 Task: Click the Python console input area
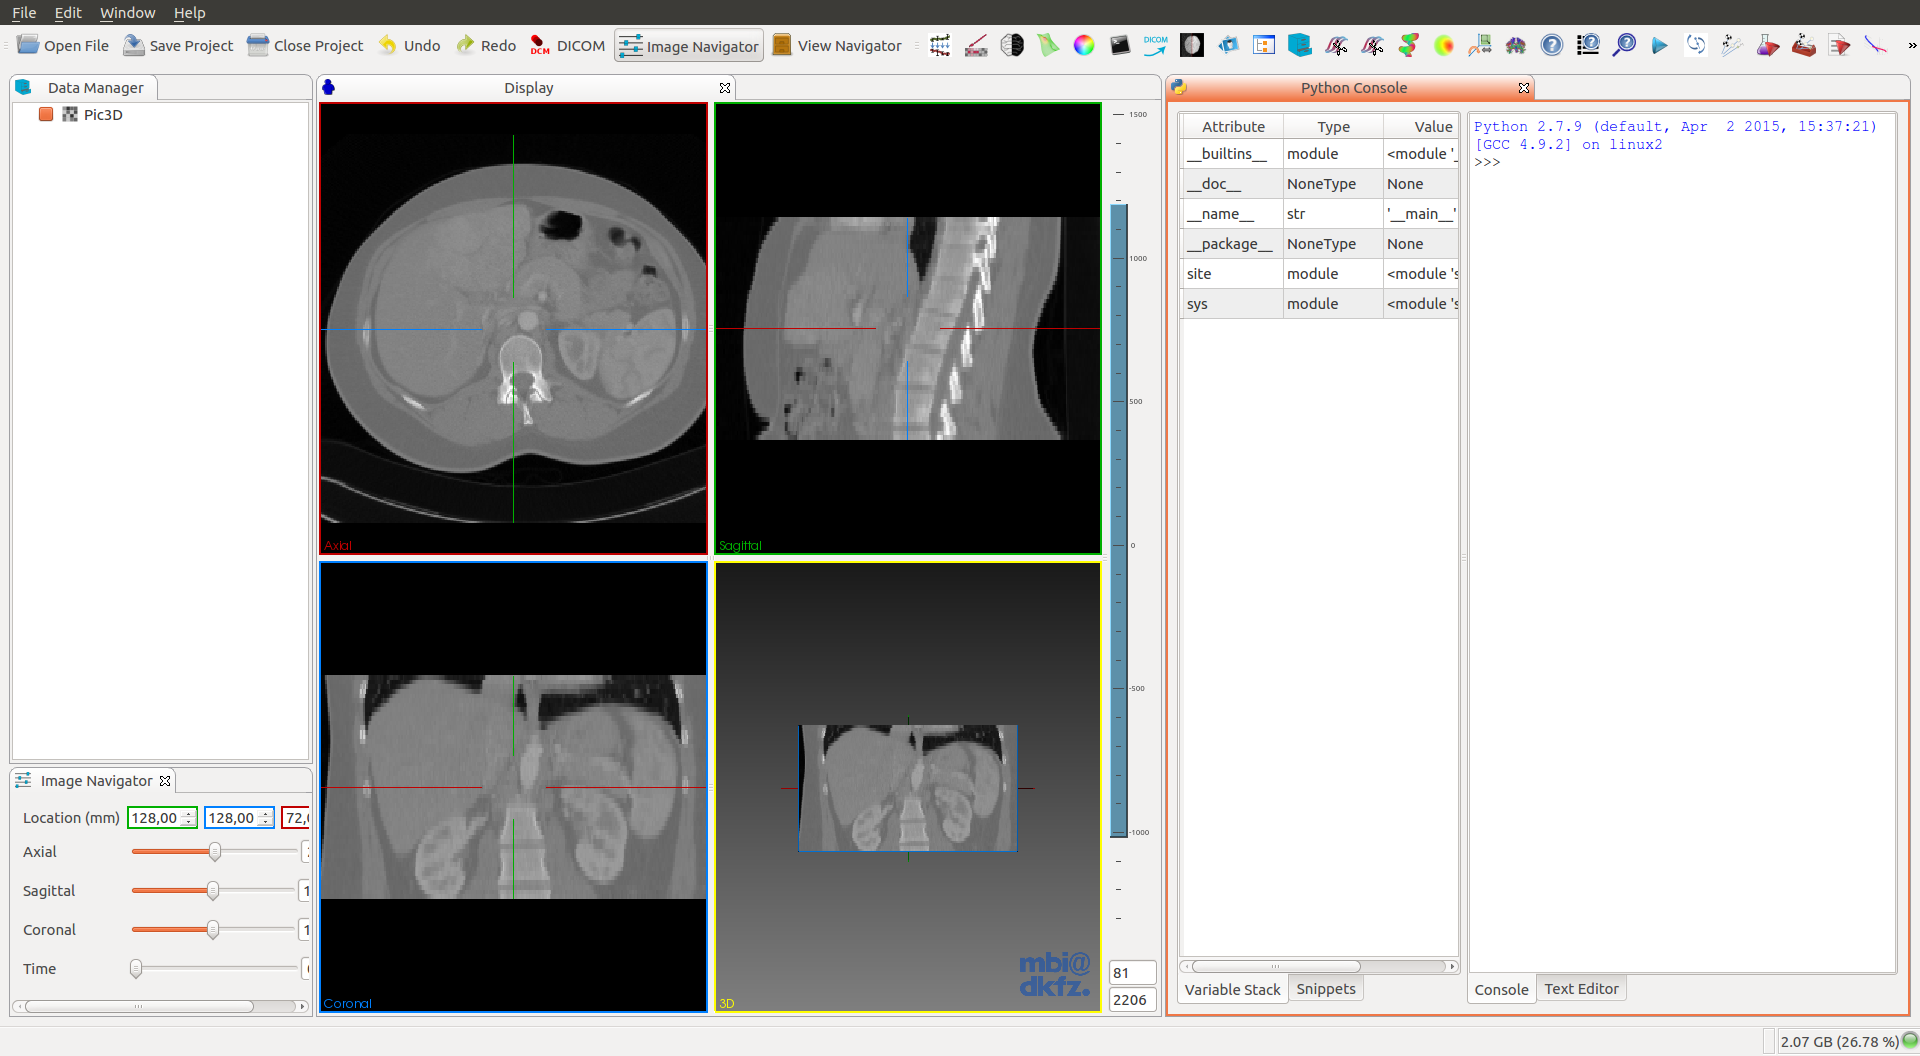coord(1682,545)
